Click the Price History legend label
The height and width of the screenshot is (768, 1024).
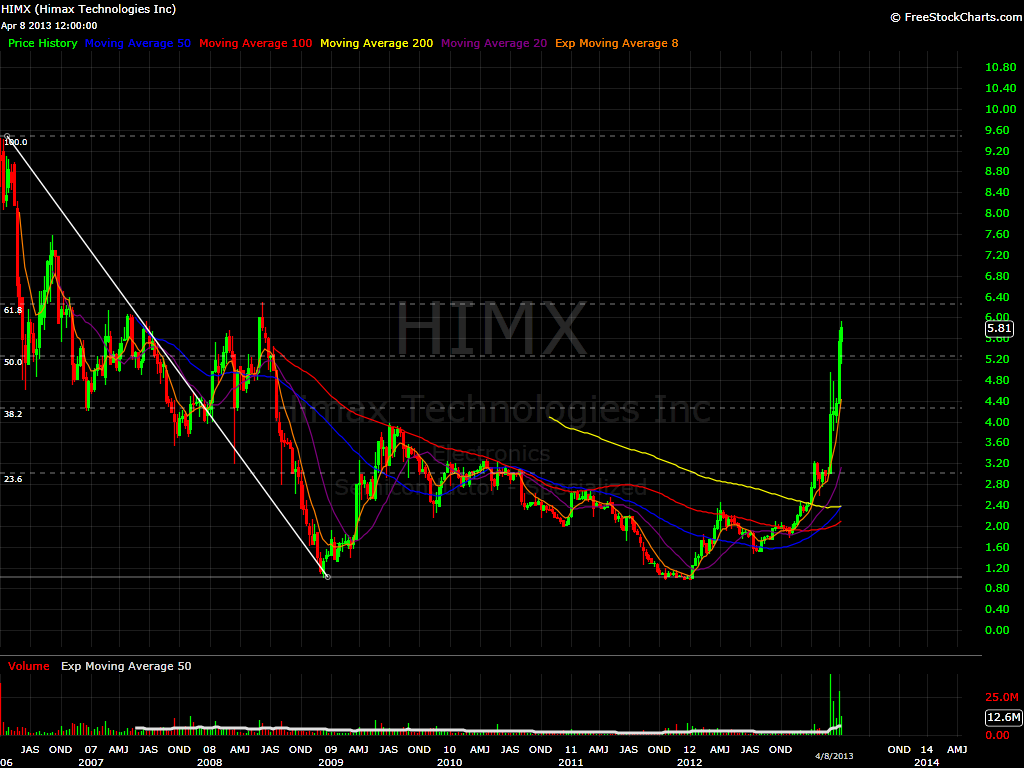[x=42, y=43]
